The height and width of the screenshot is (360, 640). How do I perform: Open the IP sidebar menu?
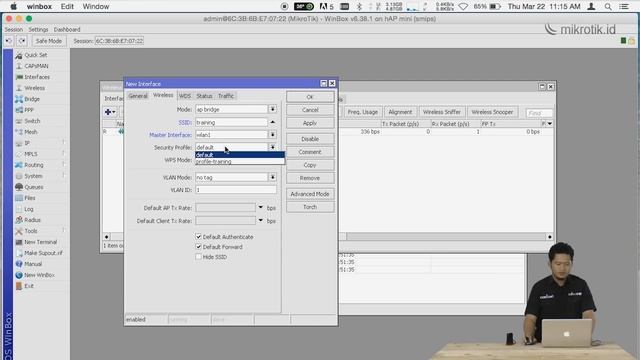[x=27, y=143]
